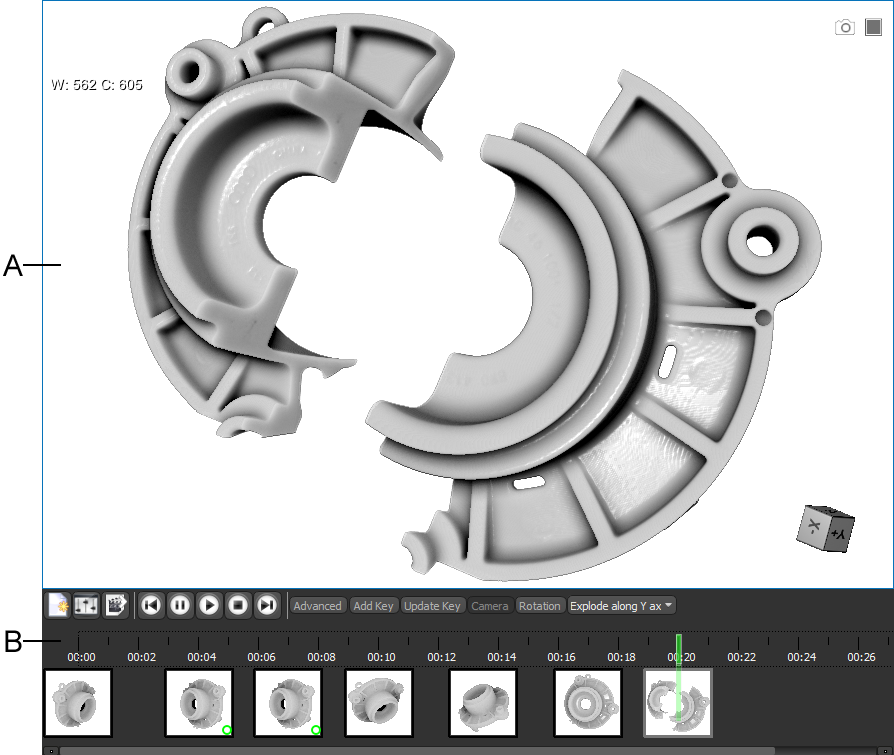Stop the animation playback
Viewport: 894px width, 755px height.
point(238,605)
